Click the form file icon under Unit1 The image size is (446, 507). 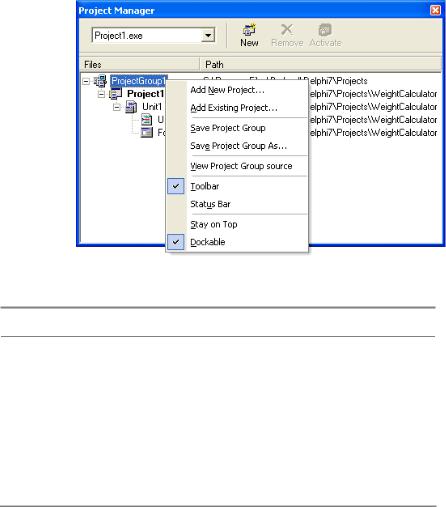(x=146, y=132)
